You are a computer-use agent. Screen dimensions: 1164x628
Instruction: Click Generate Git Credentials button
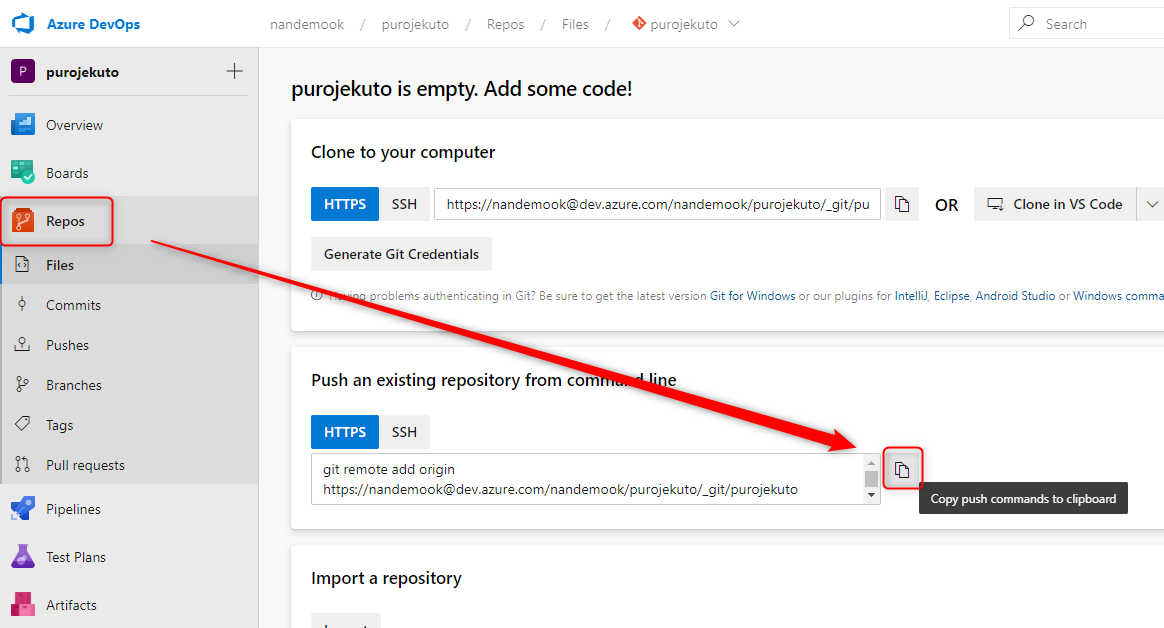click(x=401, y=254)
